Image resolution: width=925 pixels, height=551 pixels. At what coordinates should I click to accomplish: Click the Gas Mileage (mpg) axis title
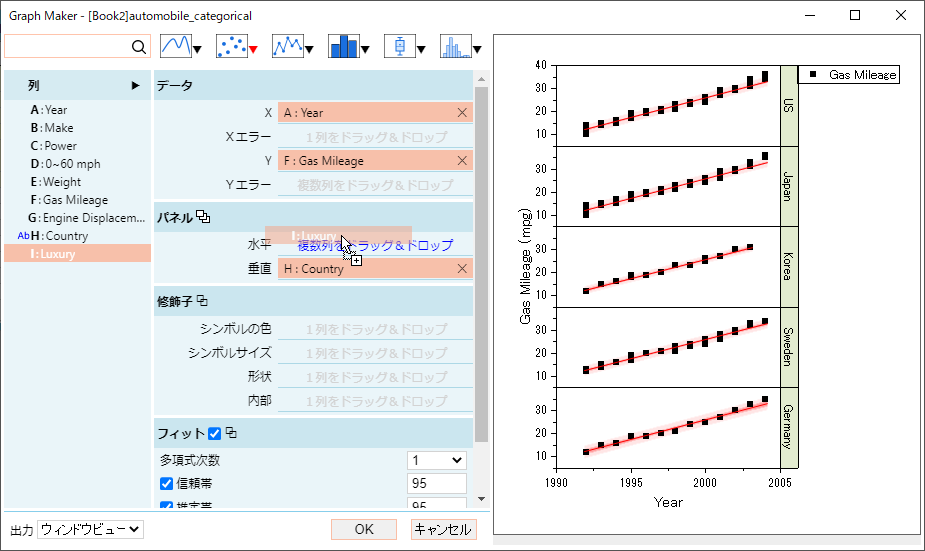(525, 266)
